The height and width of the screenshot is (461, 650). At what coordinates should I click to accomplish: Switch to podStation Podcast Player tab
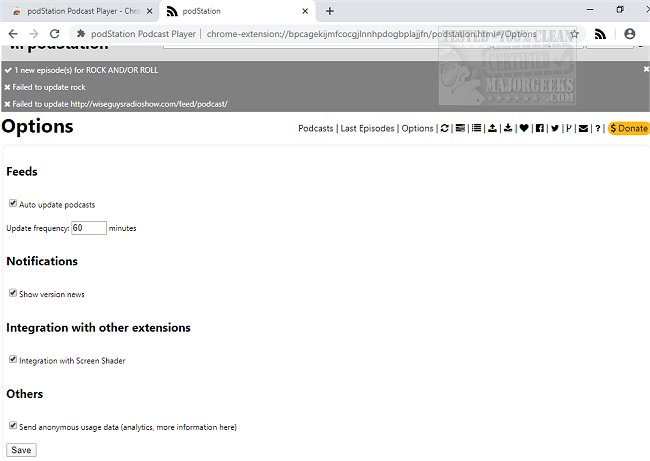[79, 11]
